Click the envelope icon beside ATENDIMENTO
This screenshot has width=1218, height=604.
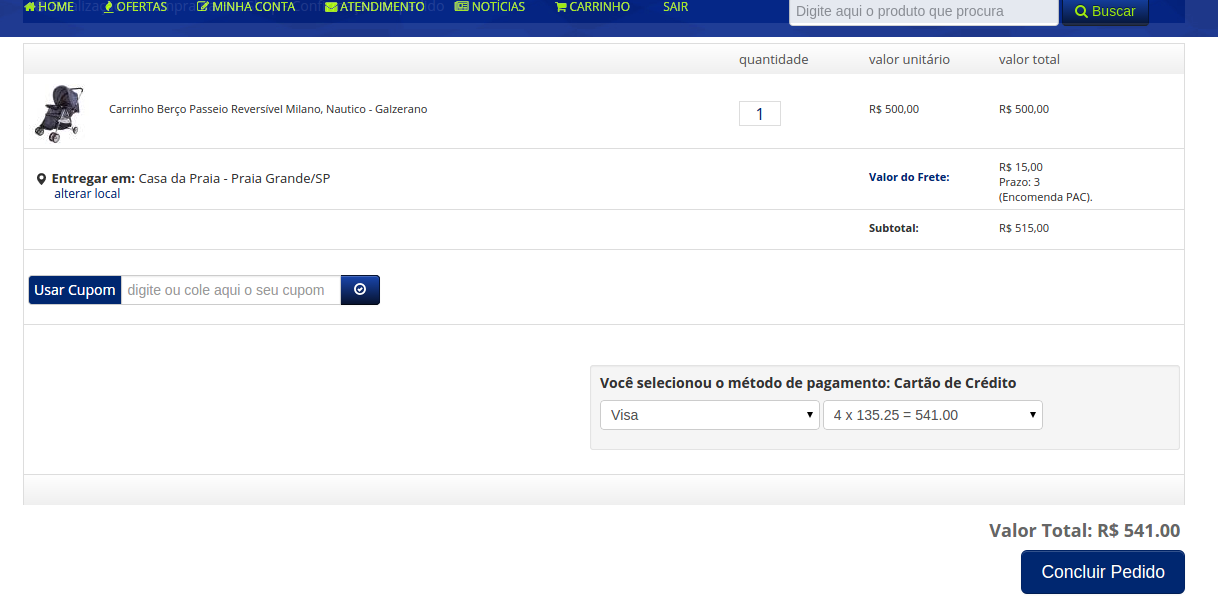tap(331, 7)
